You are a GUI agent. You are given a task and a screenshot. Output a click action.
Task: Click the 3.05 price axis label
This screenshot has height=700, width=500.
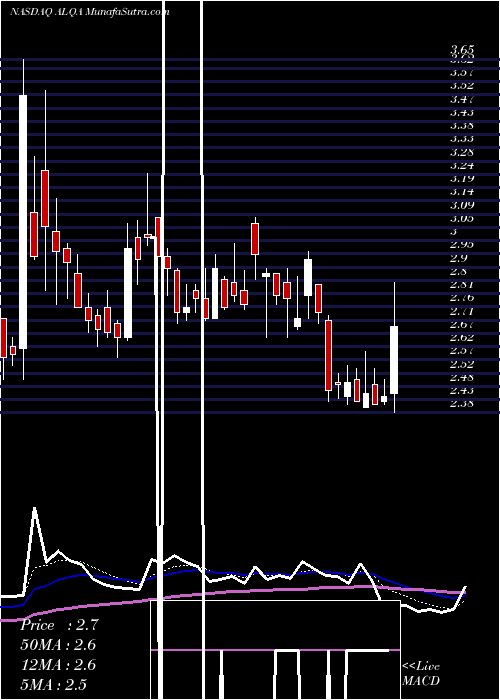click(x=462, y=219)
